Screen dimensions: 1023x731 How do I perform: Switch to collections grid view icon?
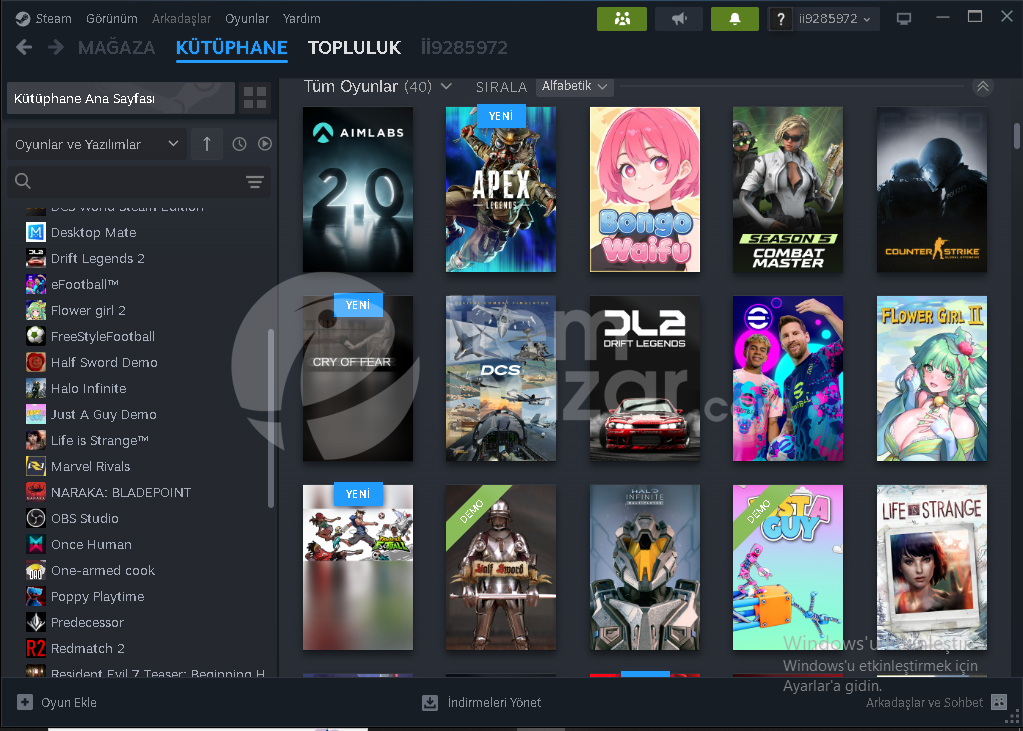tap(255, 99)
